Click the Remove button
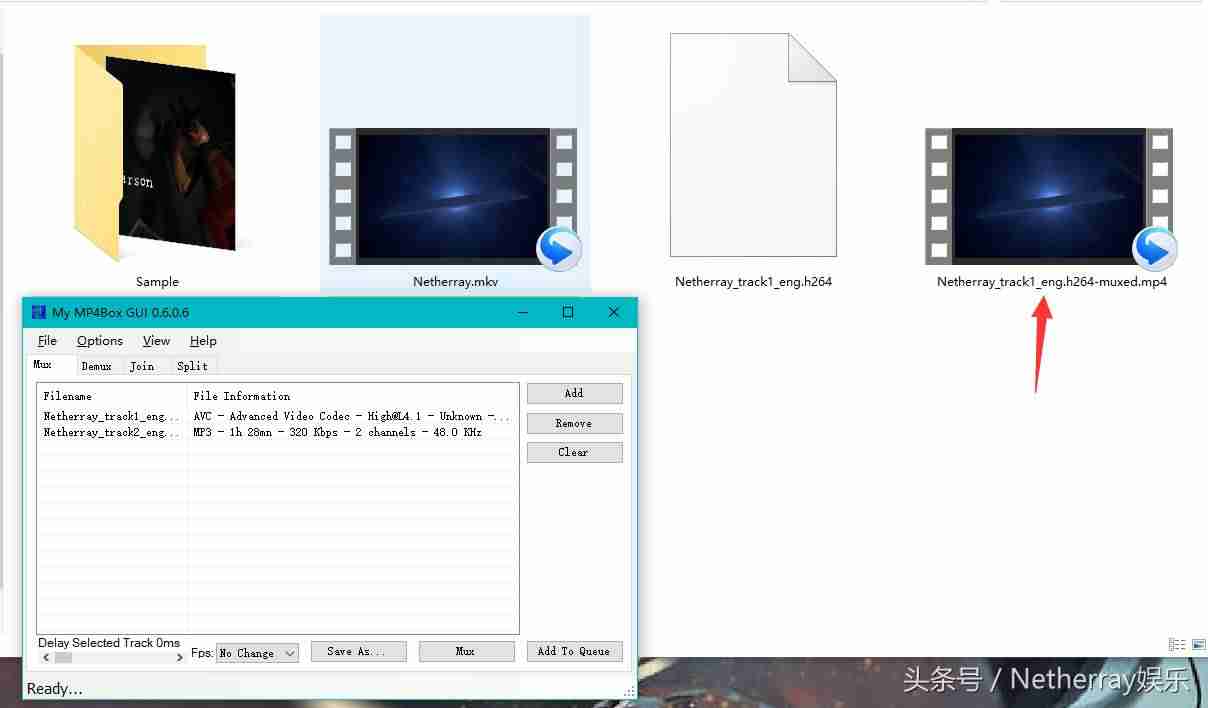Viewport: 1208px width, 708px height. coord(574,423)
